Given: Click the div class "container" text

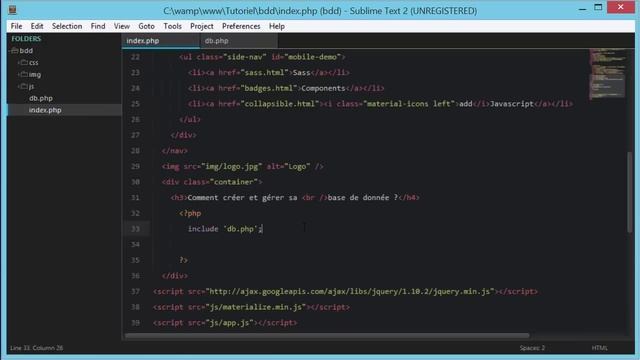Looking at the screenshot, I should (x=234, y=182).
